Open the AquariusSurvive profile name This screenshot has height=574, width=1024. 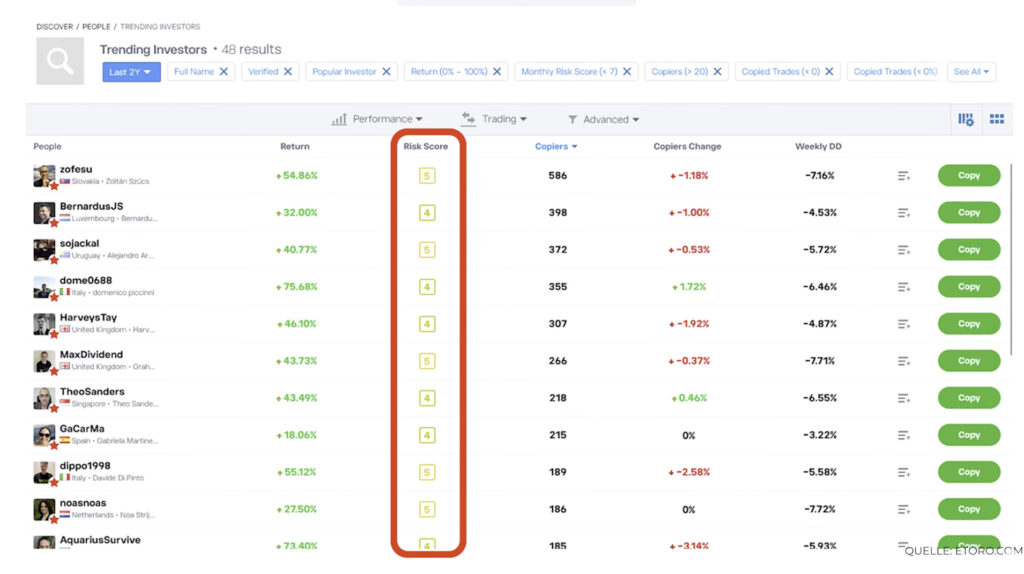tap(100, 540)
